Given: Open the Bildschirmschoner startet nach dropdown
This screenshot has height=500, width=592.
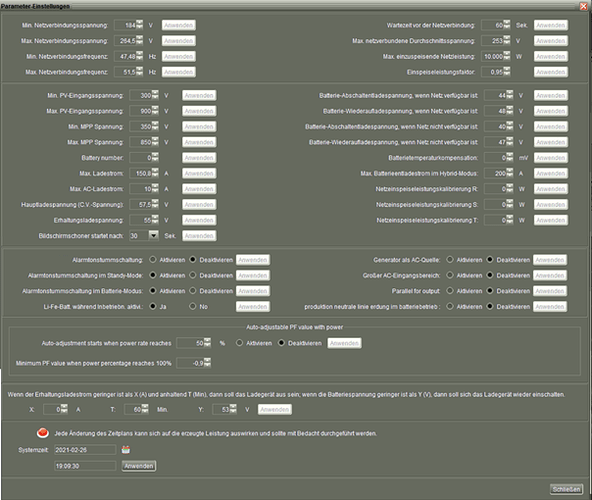Looking at the screenshot, I should pos(153,235).
